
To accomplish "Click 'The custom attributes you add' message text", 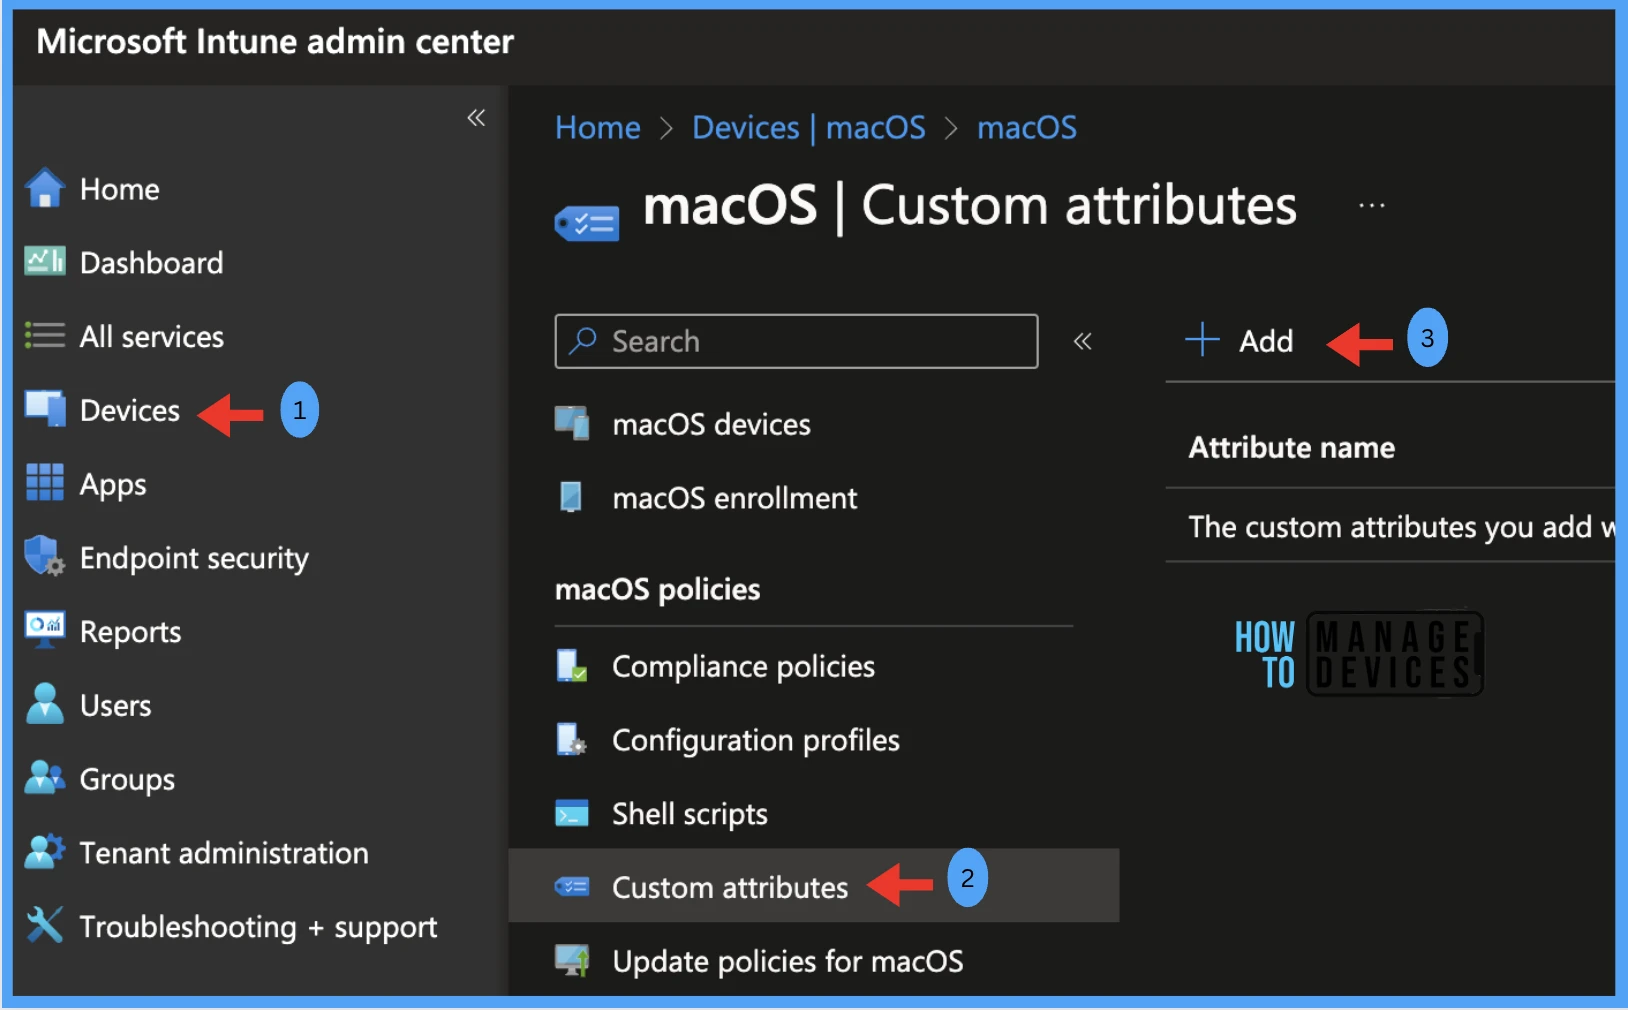I will (1402, 527).
